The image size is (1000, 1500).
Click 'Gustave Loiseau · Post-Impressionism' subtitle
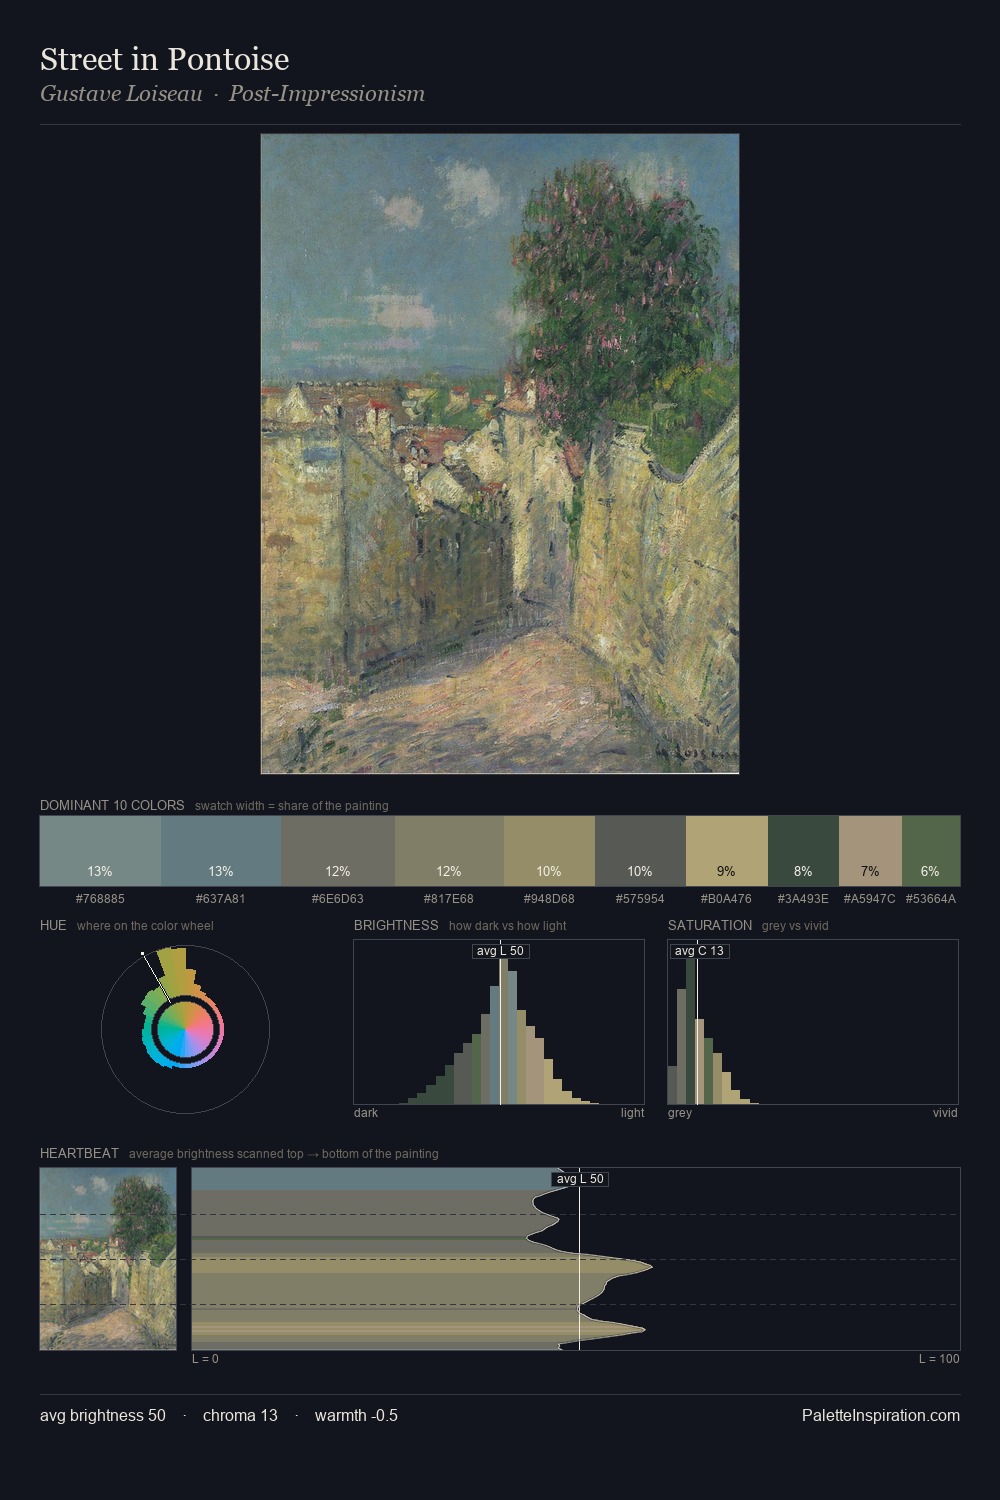point(232,94)
